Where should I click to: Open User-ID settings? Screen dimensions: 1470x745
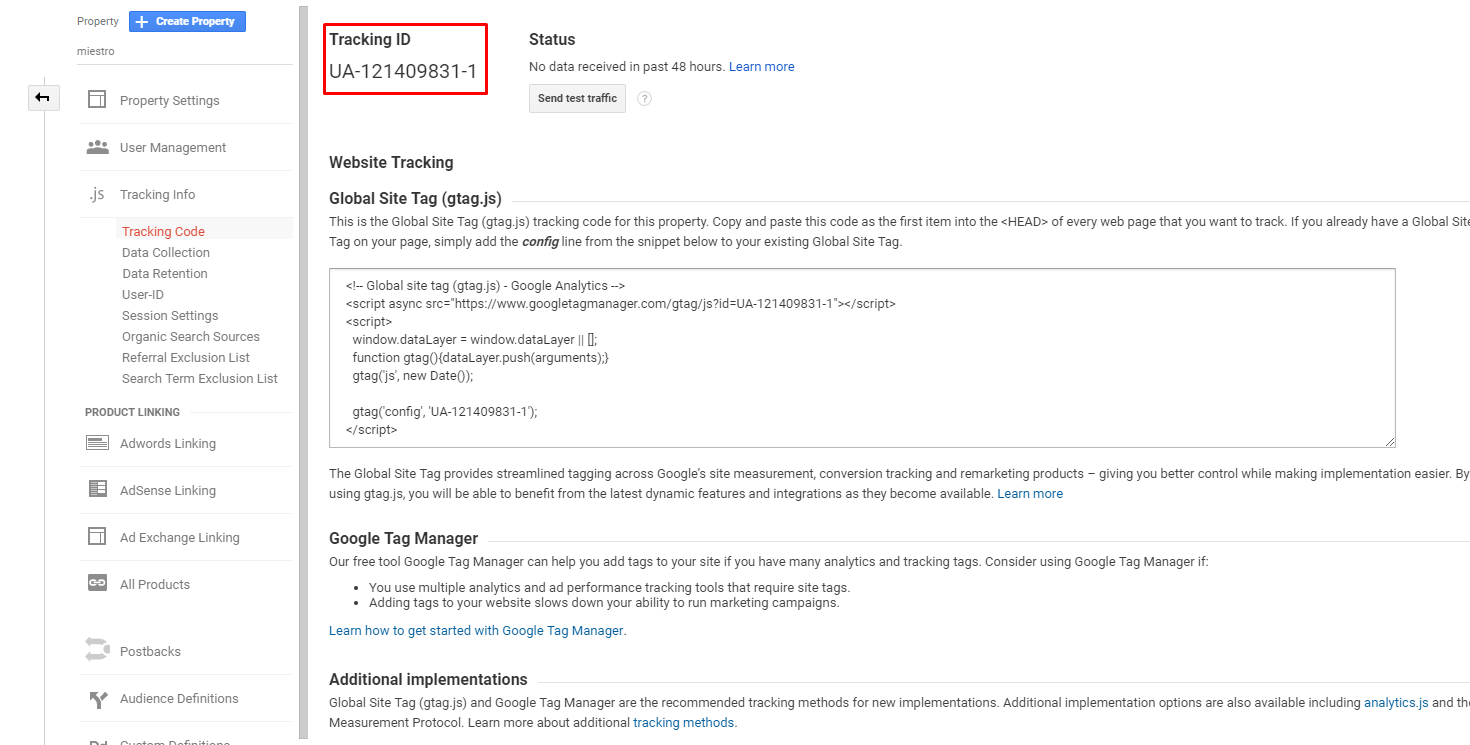coord(143,294)
